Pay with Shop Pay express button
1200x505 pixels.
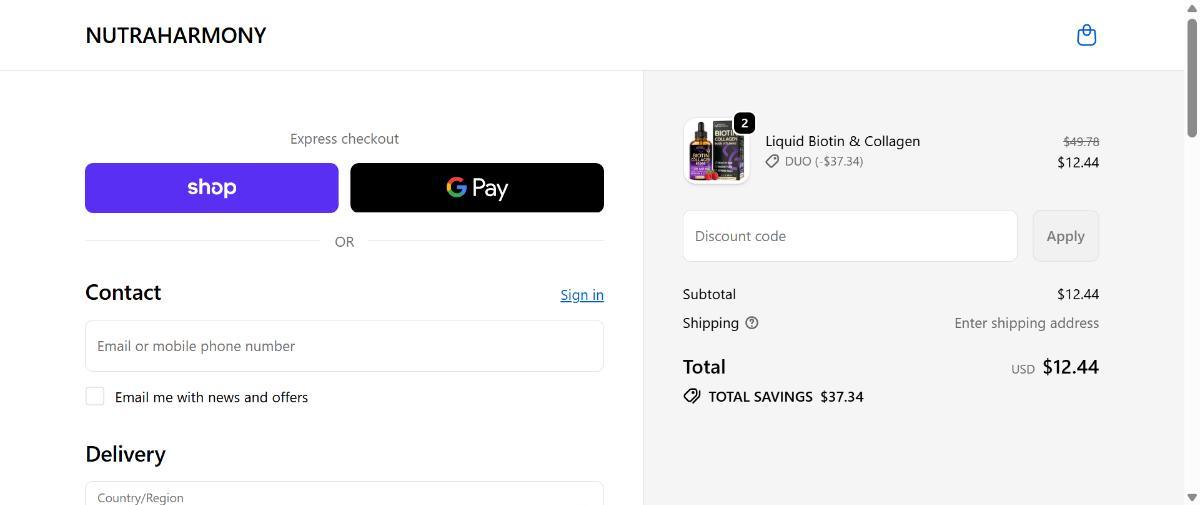point(212,188)
